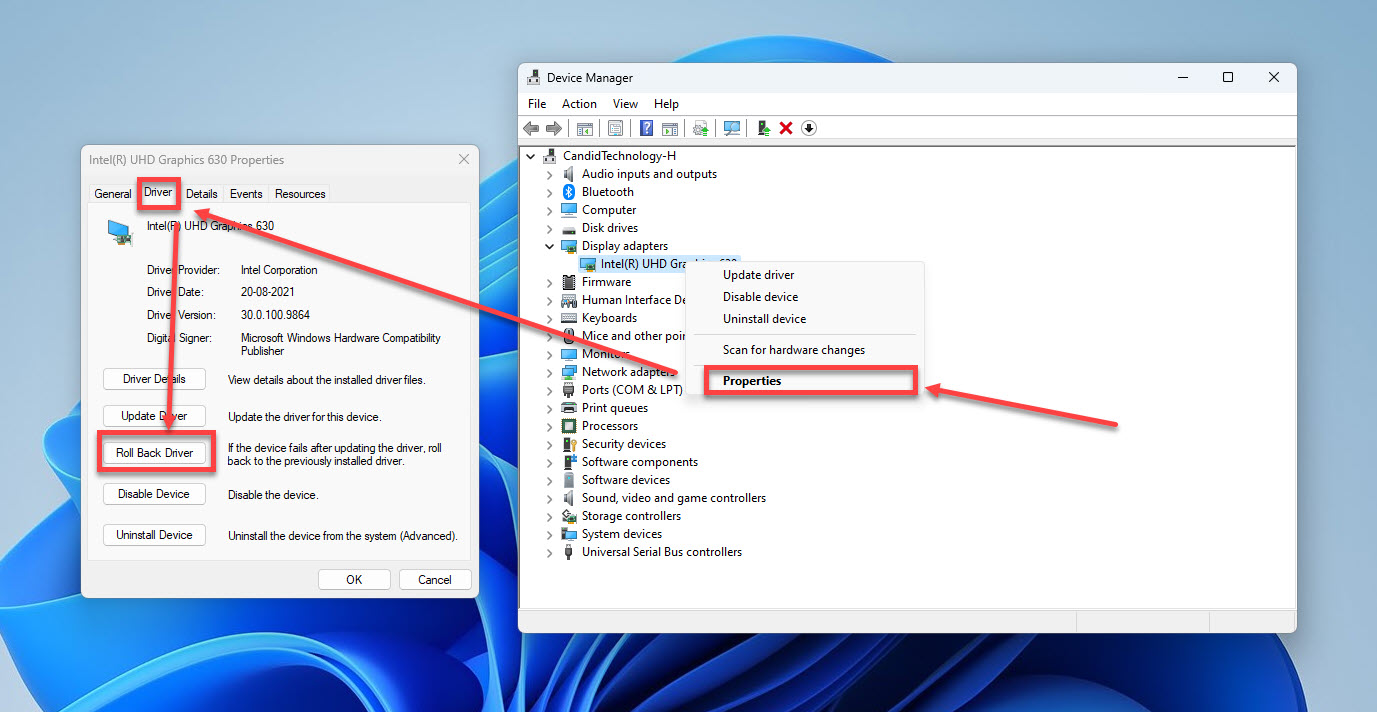Image resolution: width=1377 pixels, height=712 pixels.
Task: Click the Universal Serial Bus controllers icon
Action: (x=569, y=552)
